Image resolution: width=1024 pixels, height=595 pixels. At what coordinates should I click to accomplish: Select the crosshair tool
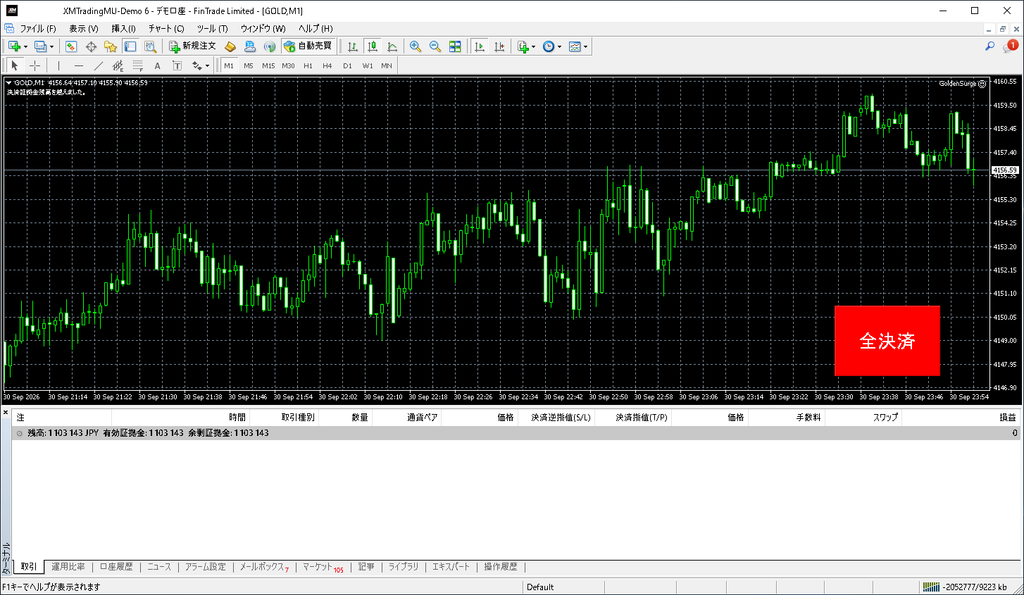pos(35,65)
